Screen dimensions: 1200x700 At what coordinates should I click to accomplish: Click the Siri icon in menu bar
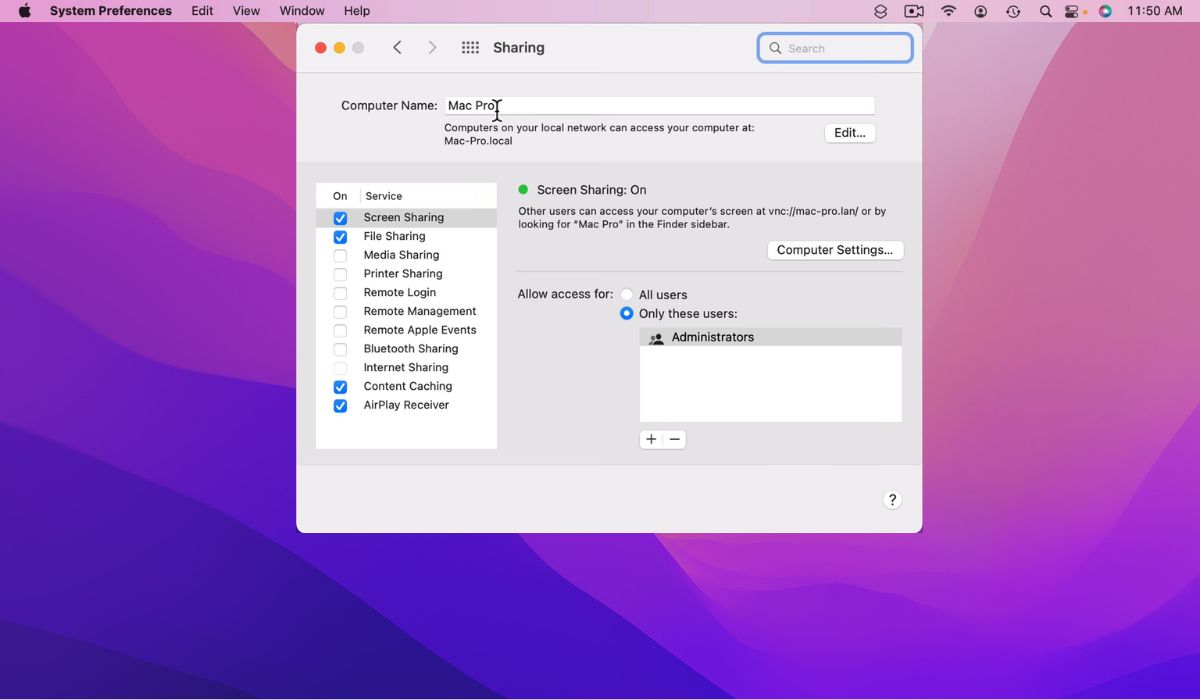coord(1105,11)
